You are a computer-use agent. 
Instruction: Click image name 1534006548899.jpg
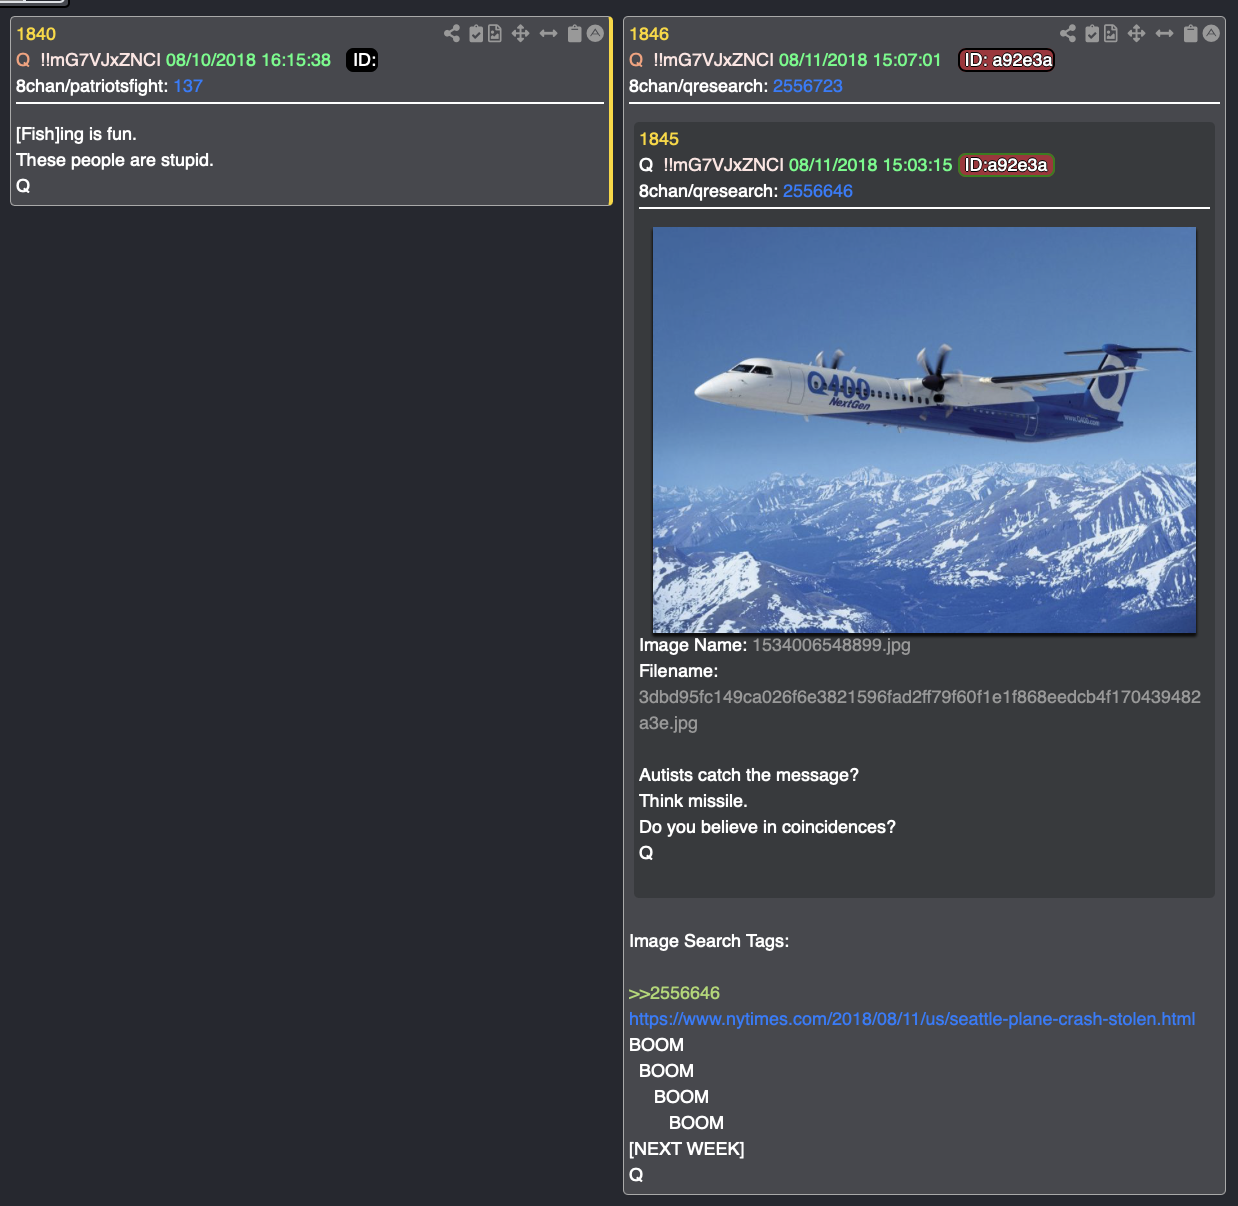[x=831, y=645]
